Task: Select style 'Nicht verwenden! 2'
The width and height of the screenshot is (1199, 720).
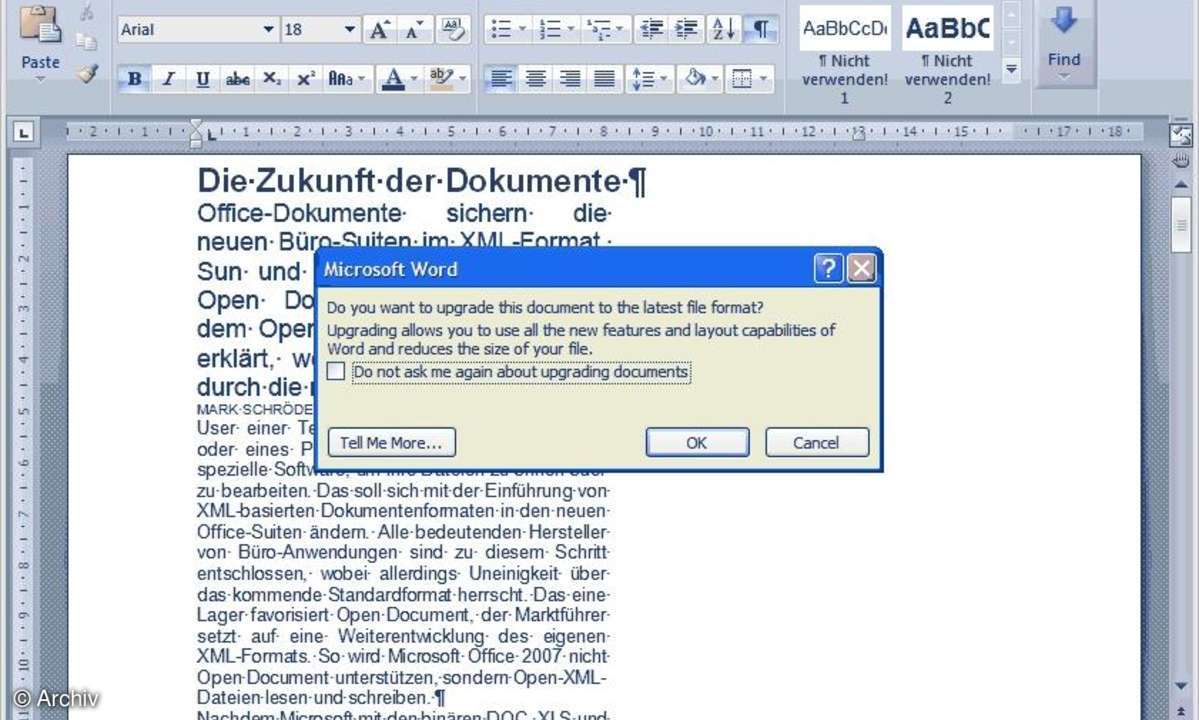Action: tap(947, 55)
